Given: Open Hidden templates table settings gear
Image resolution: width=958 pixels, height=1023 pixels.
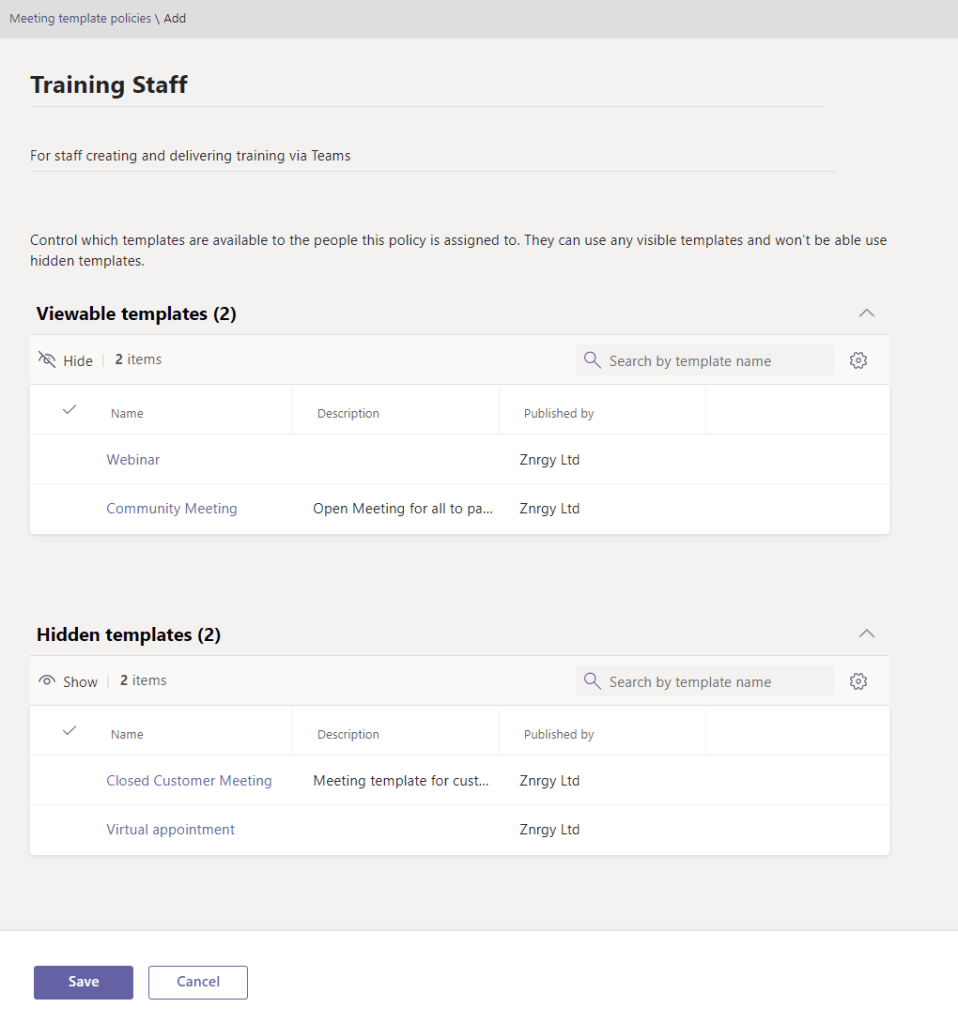Looking at the screenshot, I should point(858,682).
